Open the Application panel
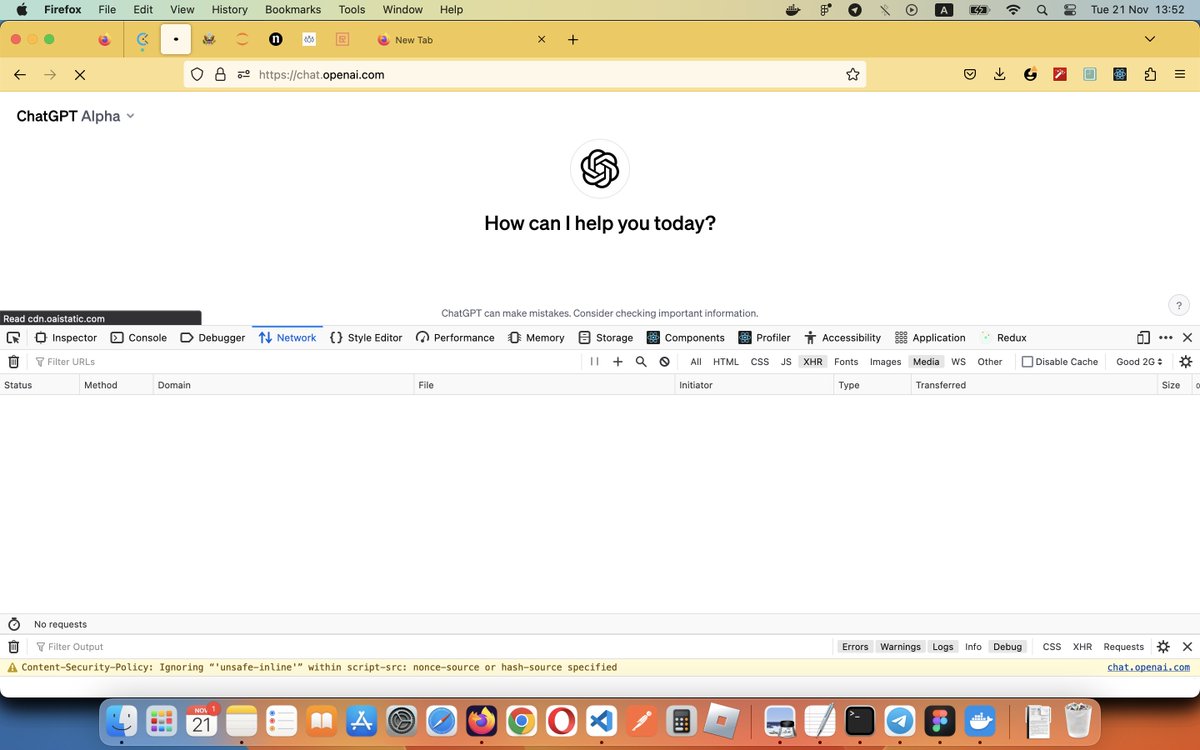This screenshot has width=1200, height=750. [930, 338]
